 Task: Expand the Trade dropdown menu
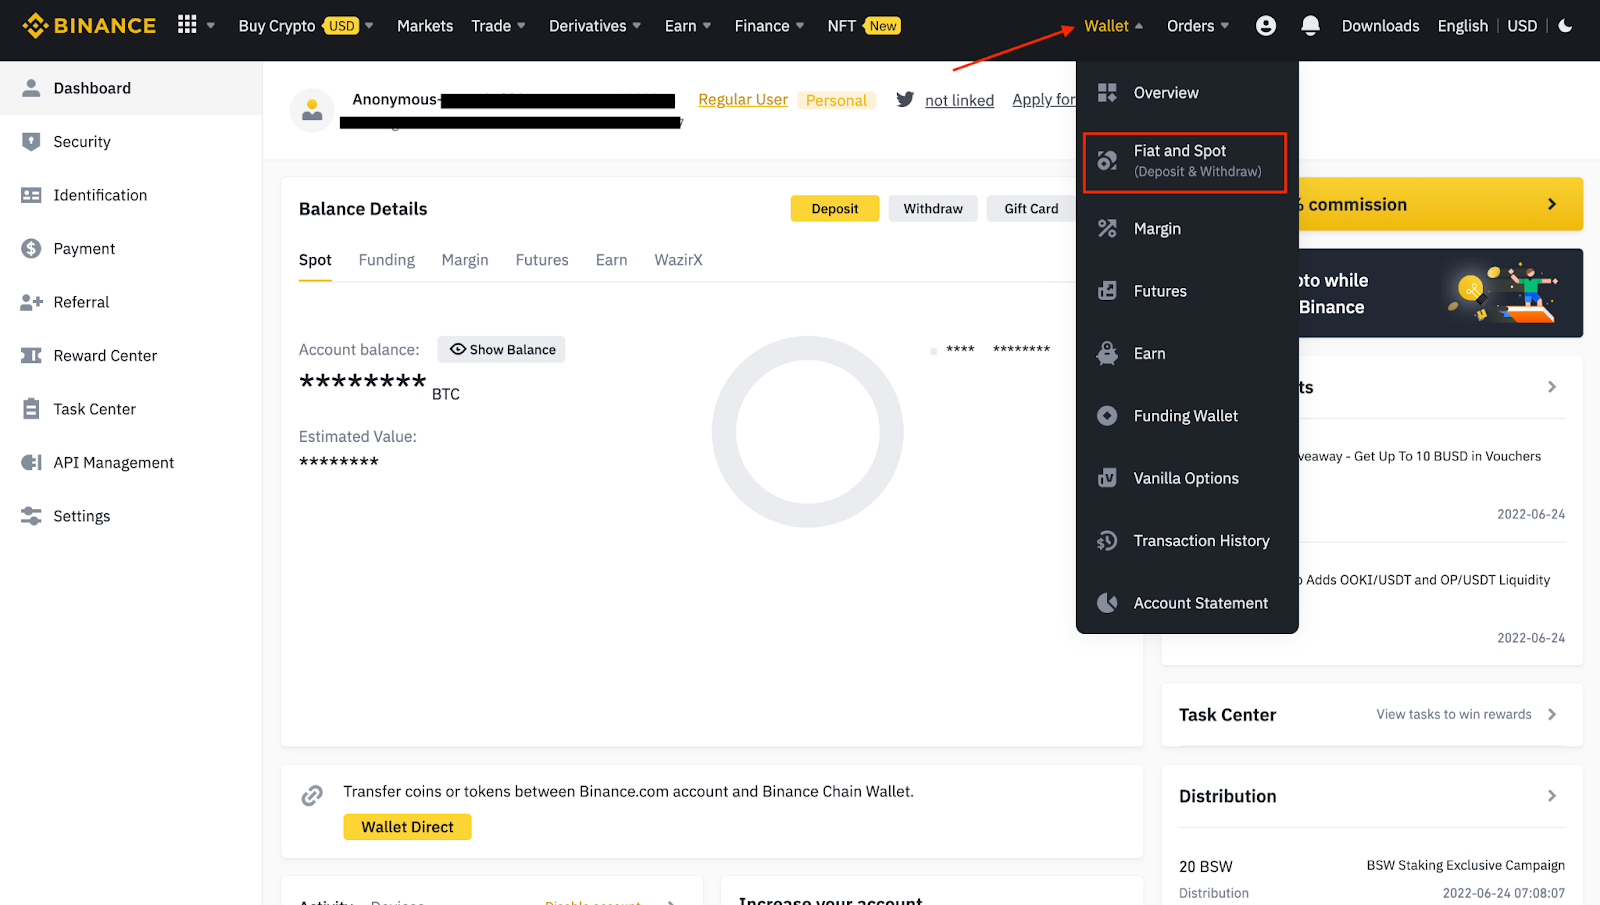tap(498, 26)
